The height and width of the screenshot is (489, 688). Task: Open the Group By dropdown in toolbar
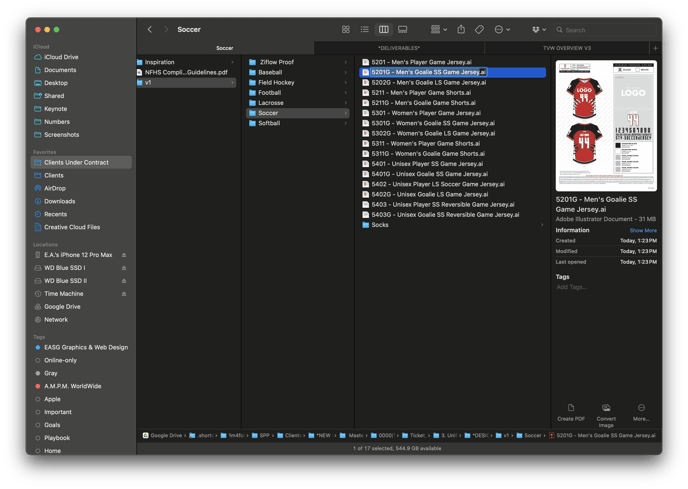point(438,30)
